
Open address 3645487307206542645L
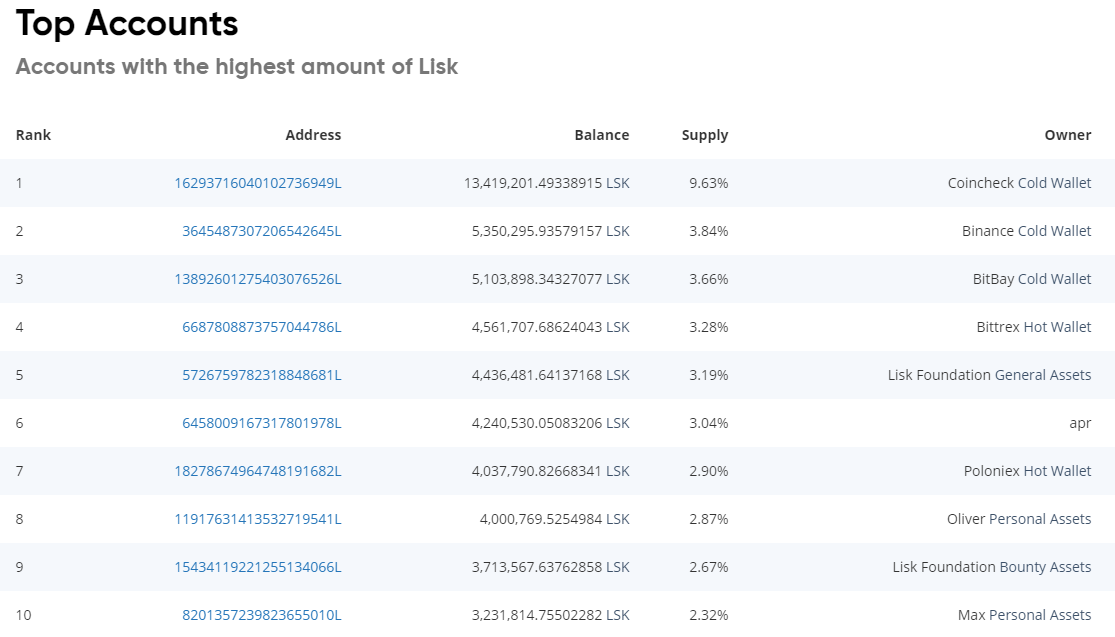(262, 231)
